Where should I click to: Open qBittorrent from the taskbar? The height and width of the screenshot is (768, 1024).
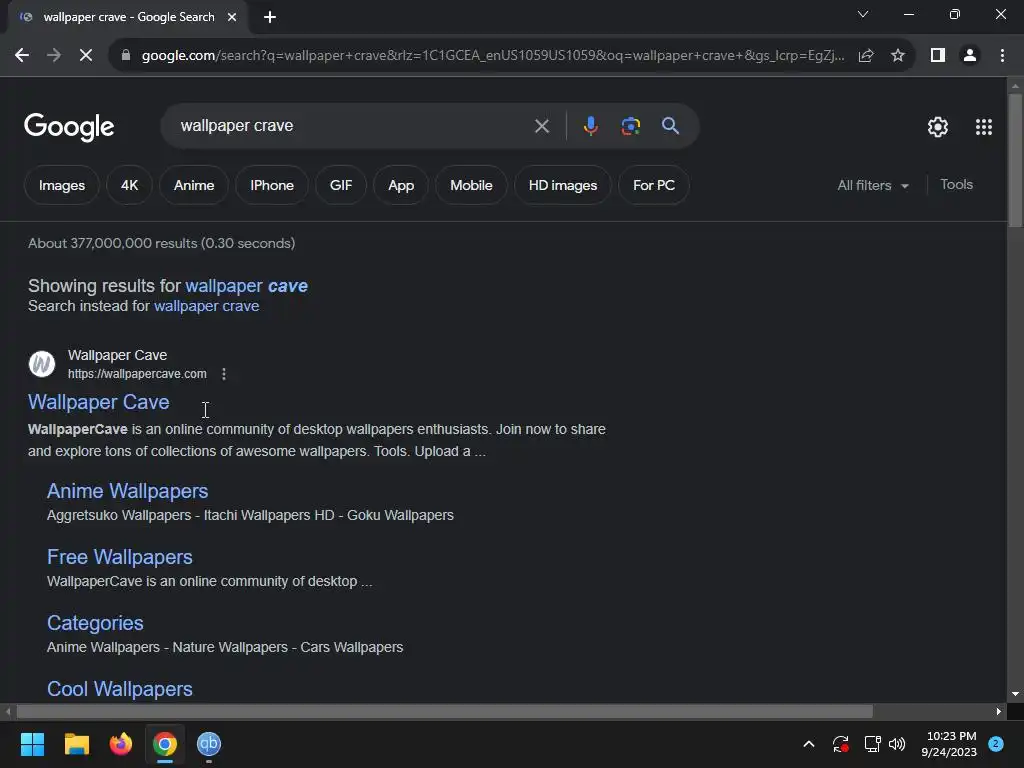point(209,744)
